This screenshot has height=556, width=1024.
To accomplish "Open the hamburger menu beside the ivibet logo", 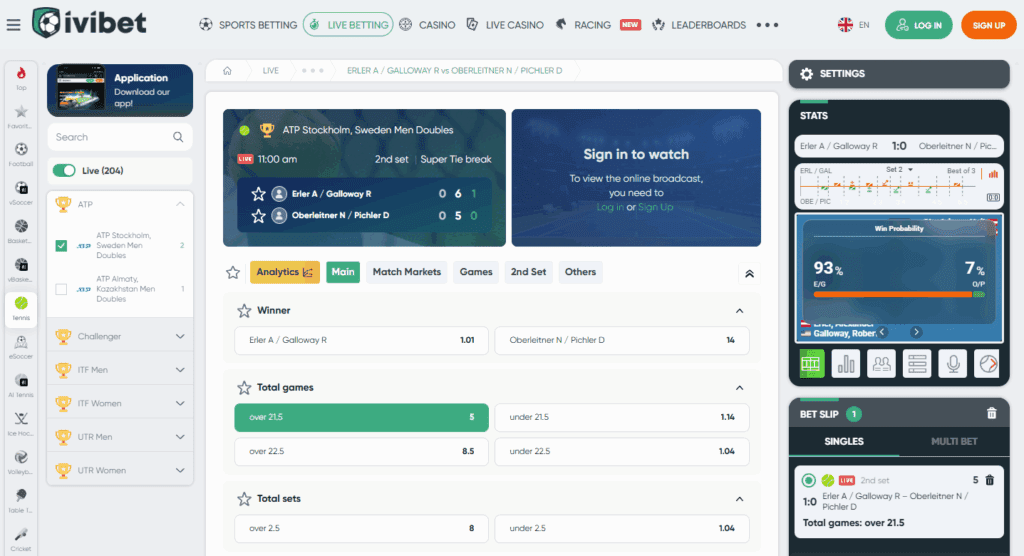I will point(13,25).
